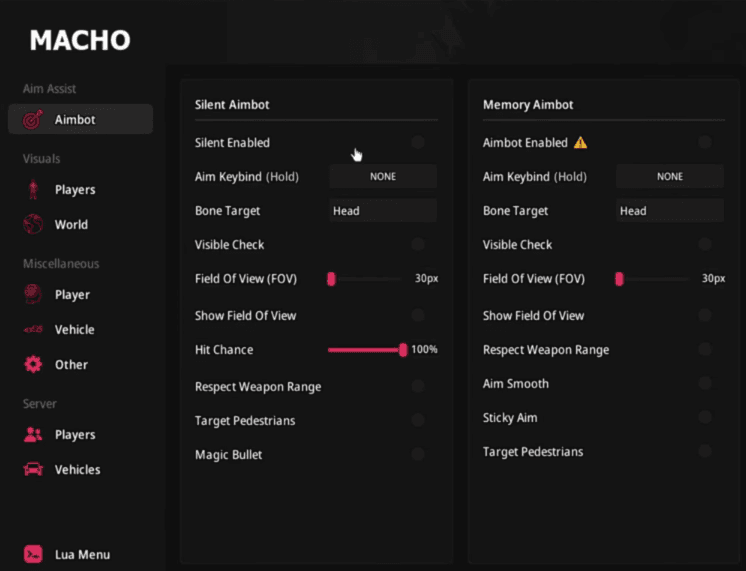Open Bone Target dropdown in Silent Aimbot
The width and height of the screenshot is (746, 571).
[383, 211]
